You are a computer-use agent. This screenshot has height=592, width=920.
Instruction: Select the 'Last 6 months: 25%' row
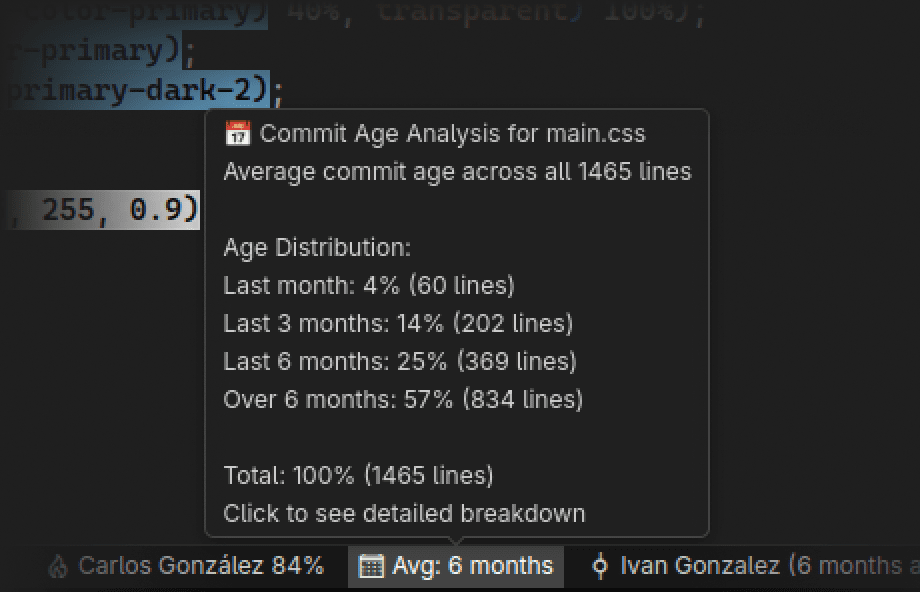pos(400,362)
